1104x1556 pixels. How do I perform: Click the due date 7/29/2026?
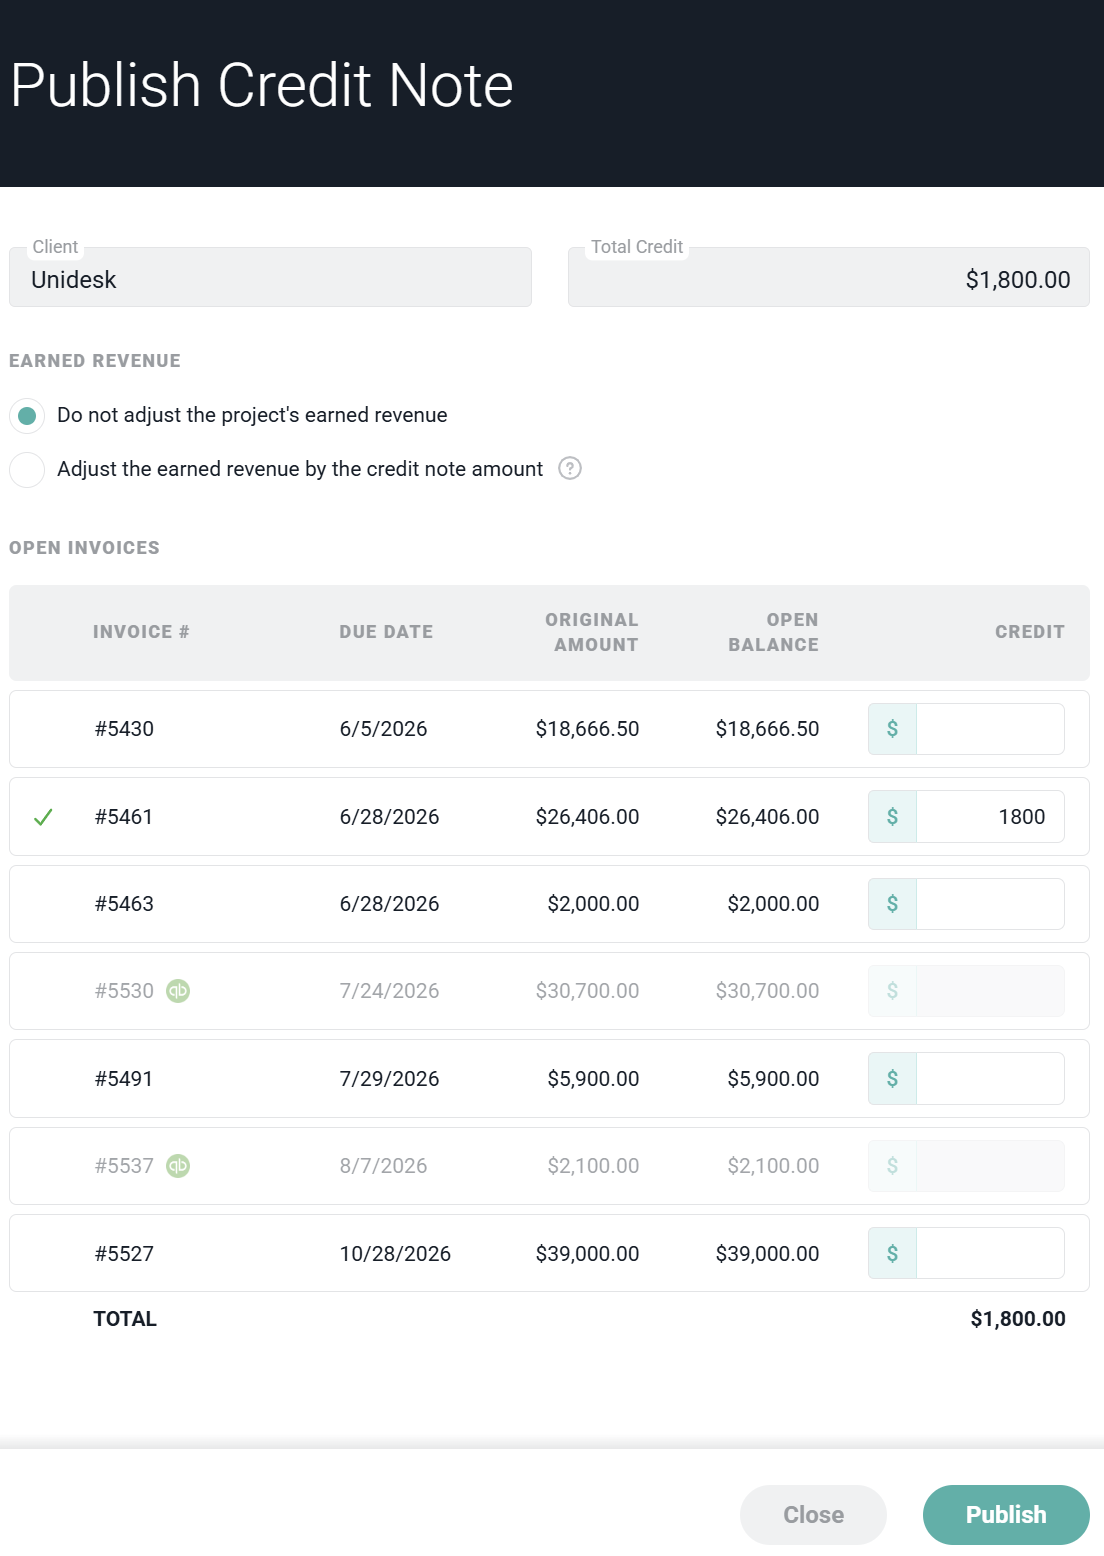click(x=389, y=1079)
